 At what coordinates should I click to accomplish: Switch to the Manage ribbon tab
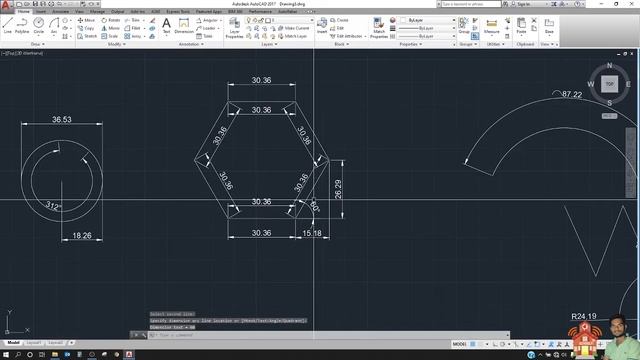(97, 11)
